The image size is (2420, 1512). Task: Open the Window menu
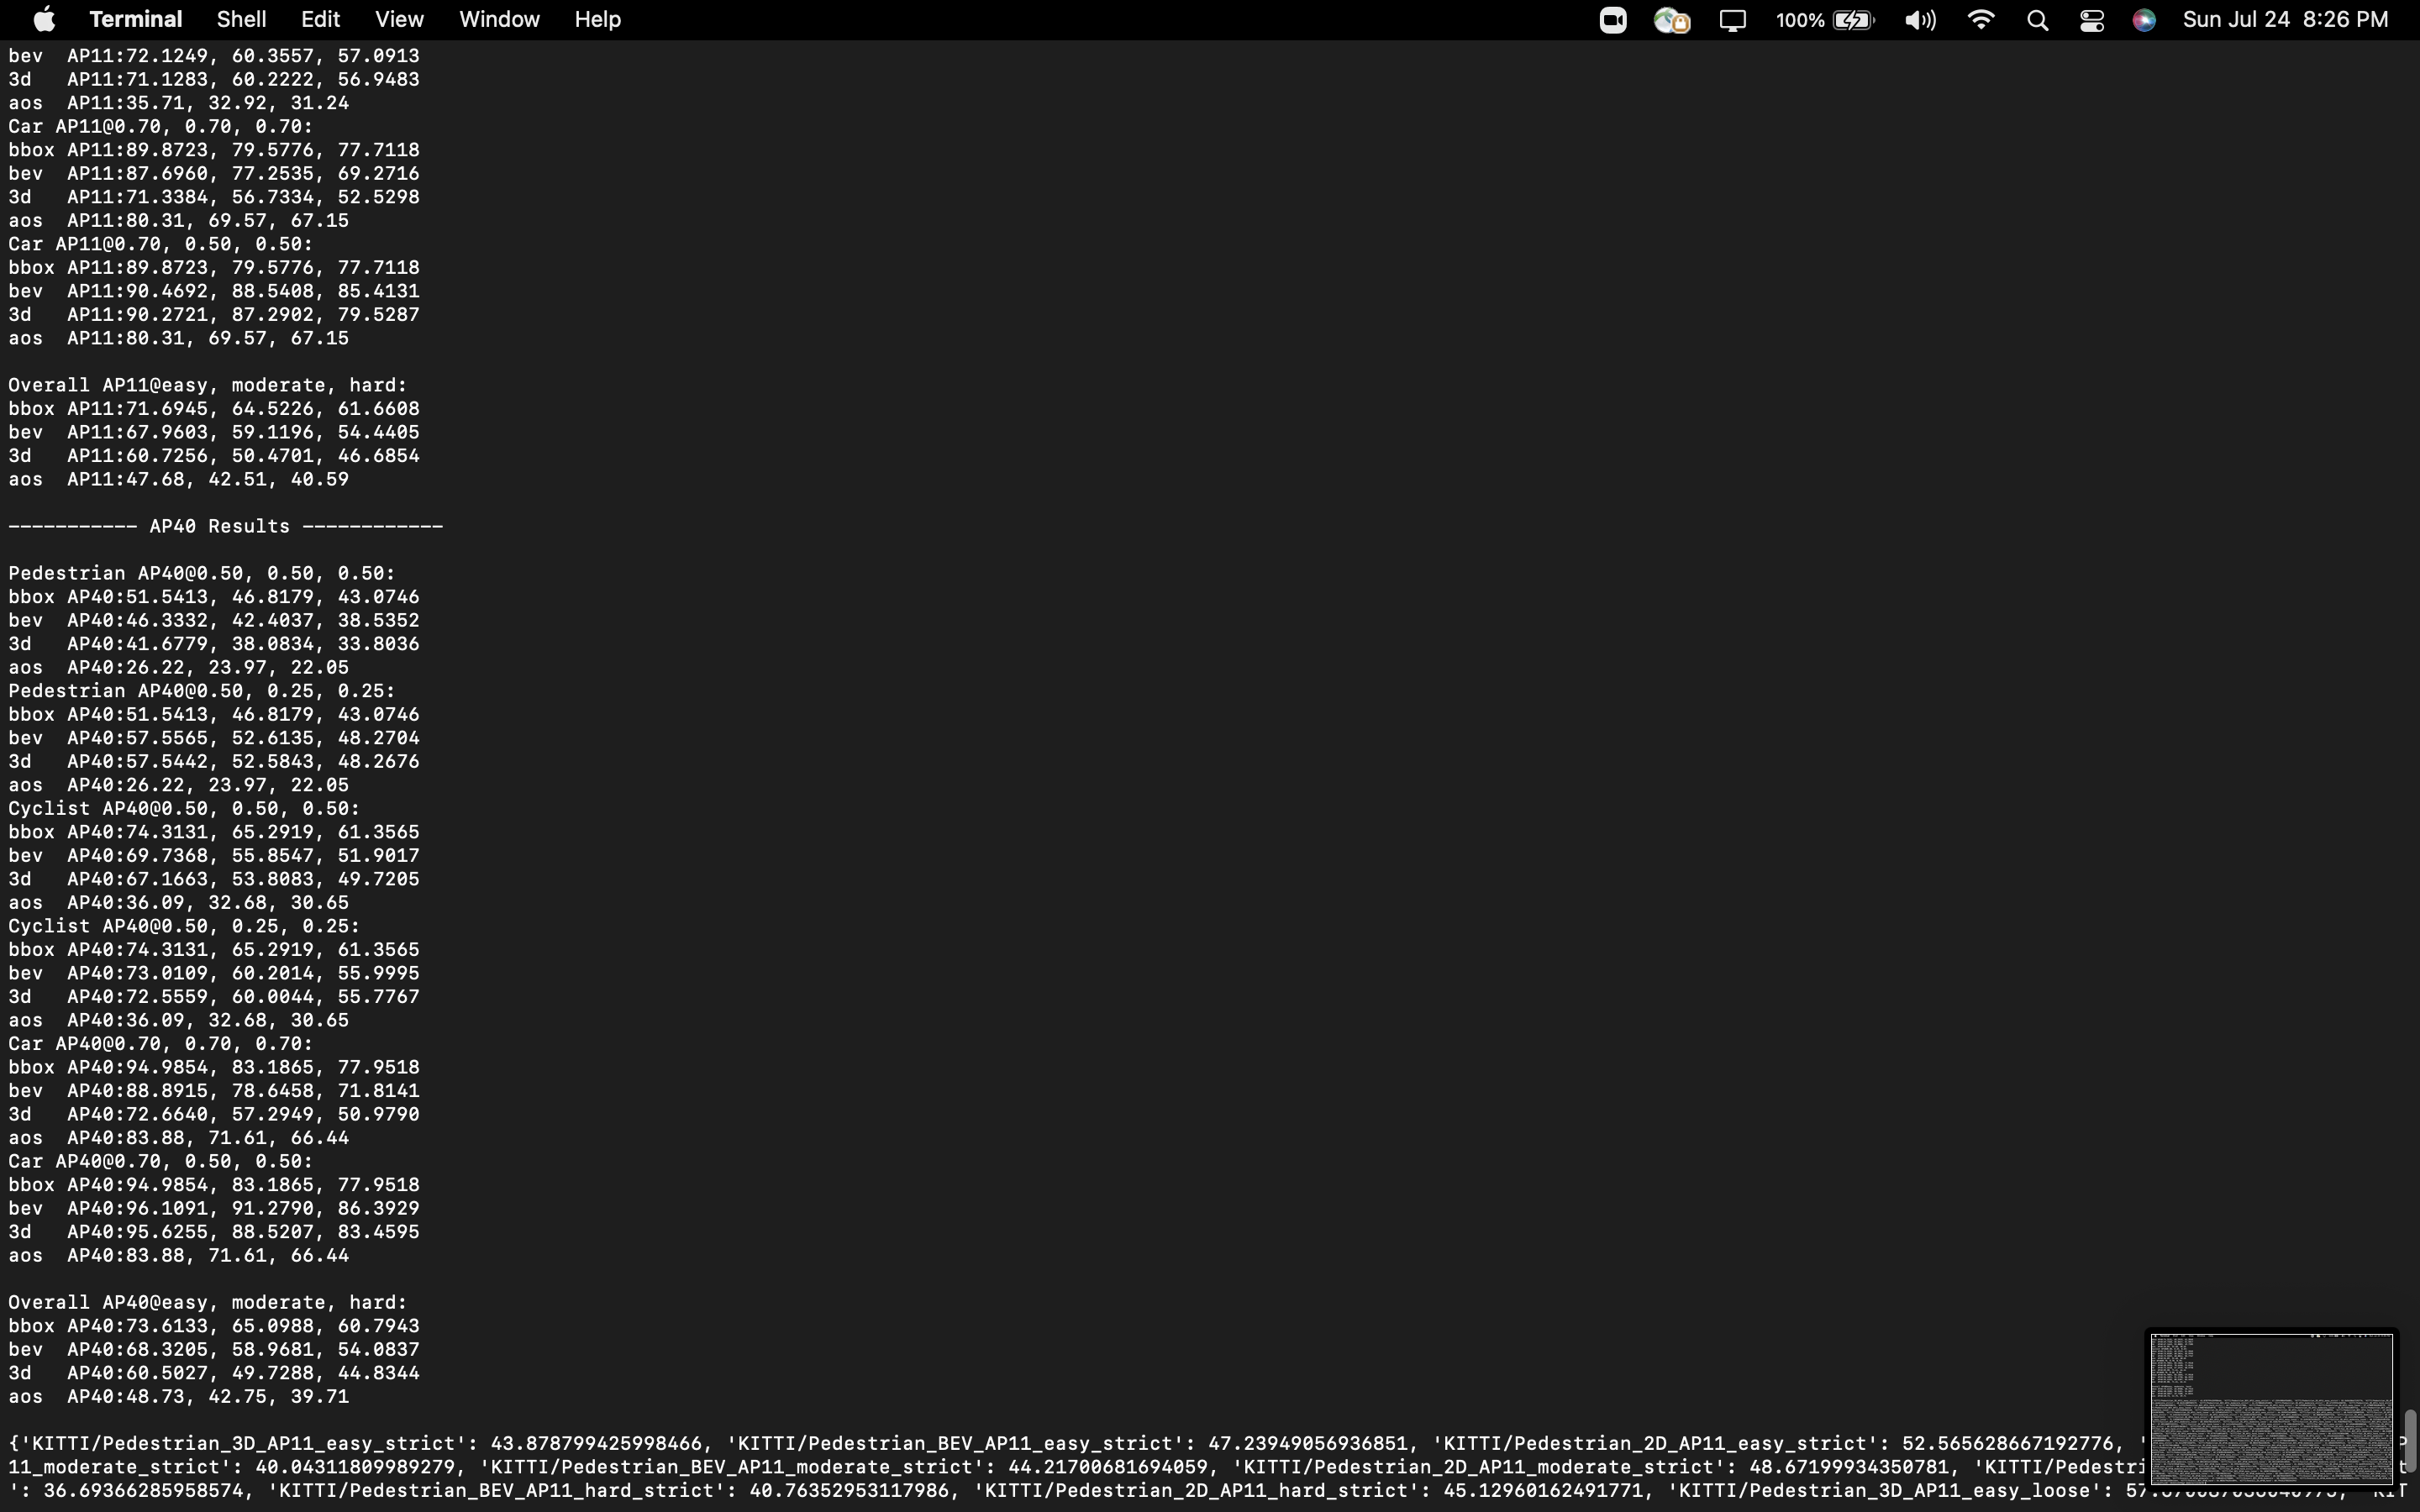(x=499, y=19)
